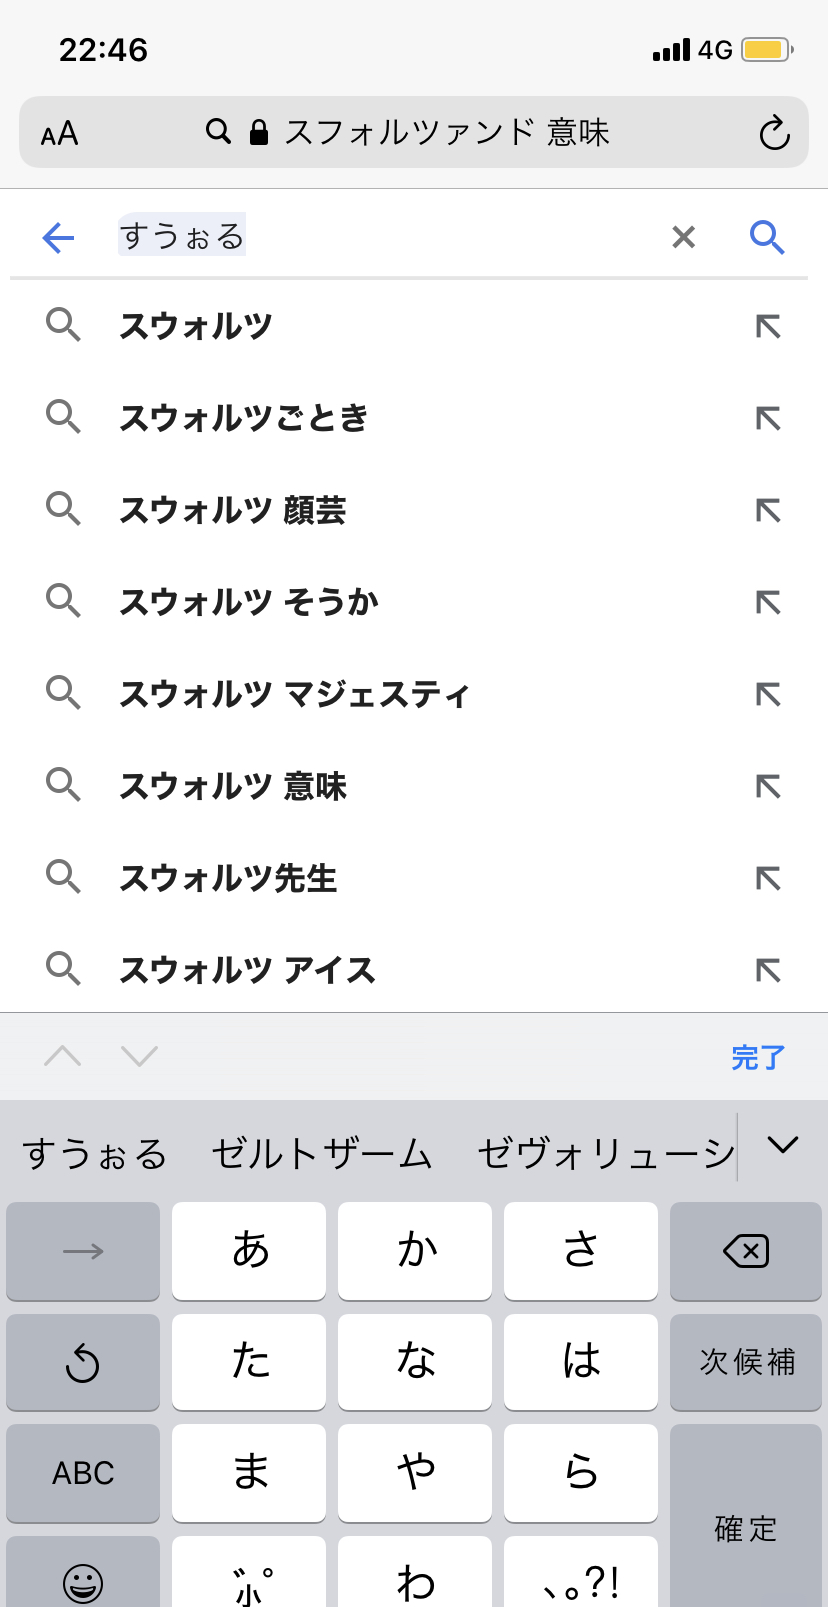Clear the search field with X icon
The width and height of the screenshot is (828, 1607).
[x=683, y=237]
